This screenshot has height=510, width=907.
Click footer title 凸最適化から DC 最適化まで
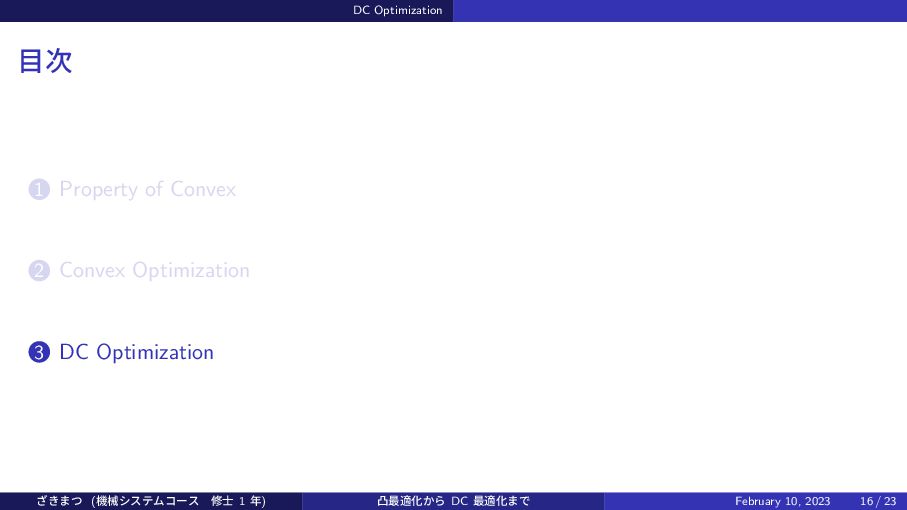pyautogui.click(x=454, y=501)
